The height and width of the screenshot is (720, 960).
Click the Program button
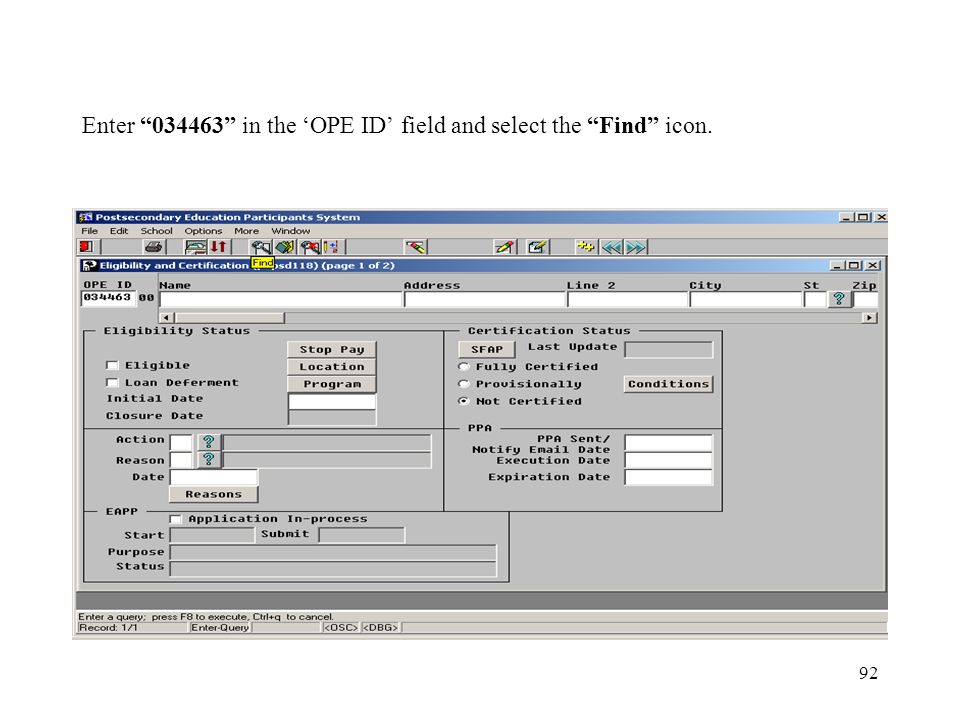(332, 384)
